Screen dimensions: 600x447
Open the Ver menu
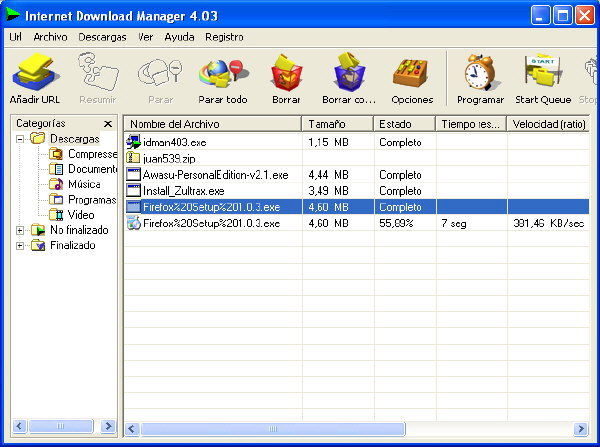tap(145, 37)
